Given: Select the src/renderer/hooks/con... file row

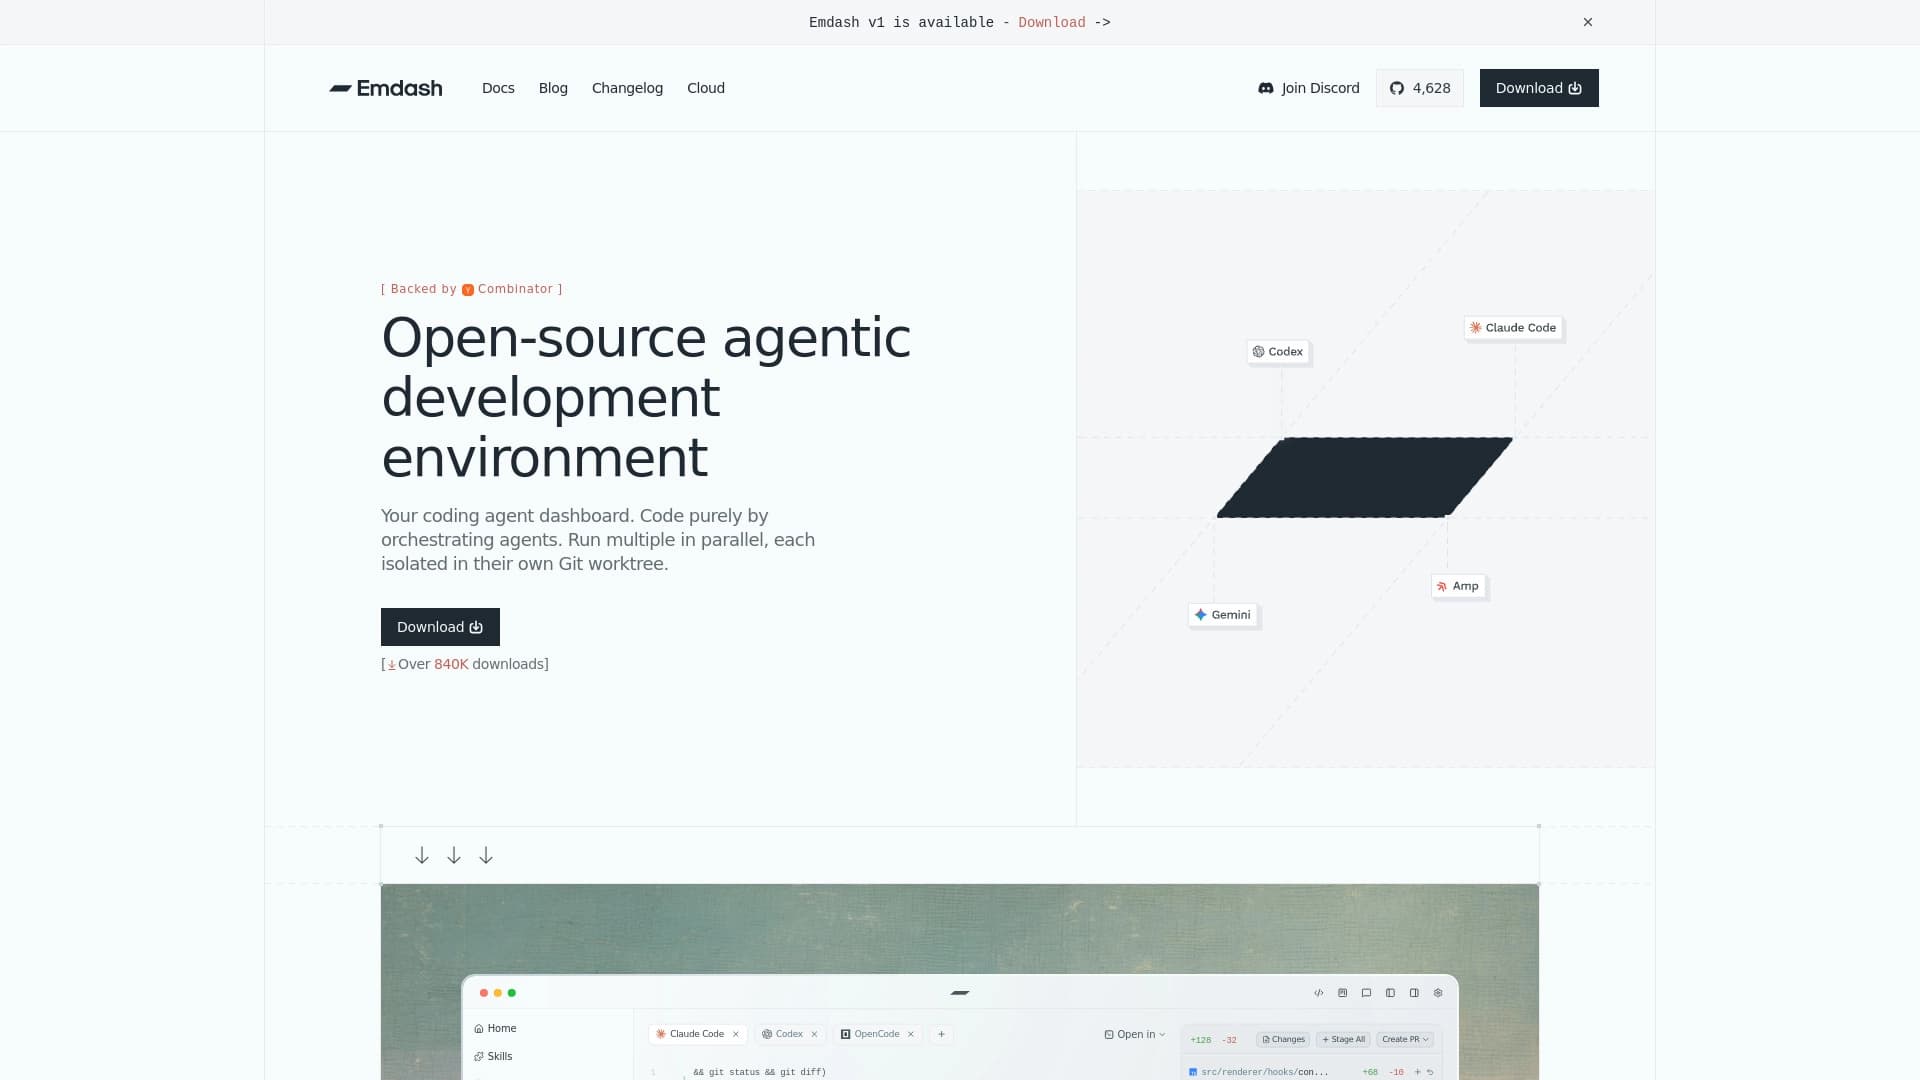Looking at the screenshot, I should (1311, 1072).
